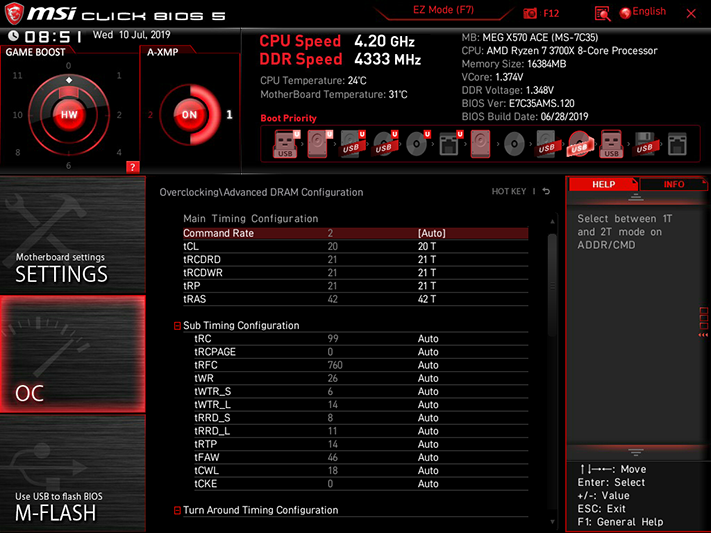Screen dimensions: 711x533
Task: Select the UEFI CD/DVD boot device icon
Action: pos(418,144)
